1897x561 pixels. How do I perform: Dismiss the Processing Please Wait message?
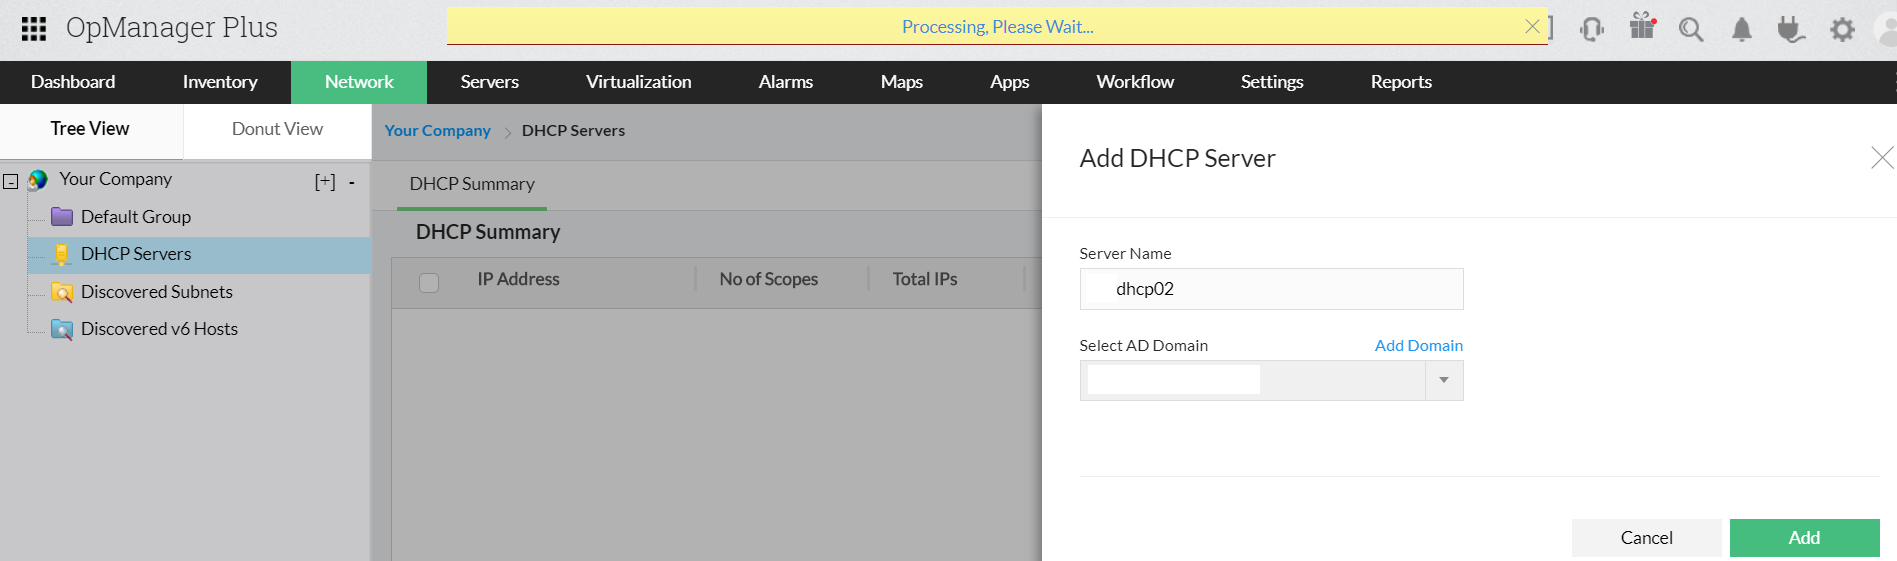pyautogui.click(x=1532, y=27)
